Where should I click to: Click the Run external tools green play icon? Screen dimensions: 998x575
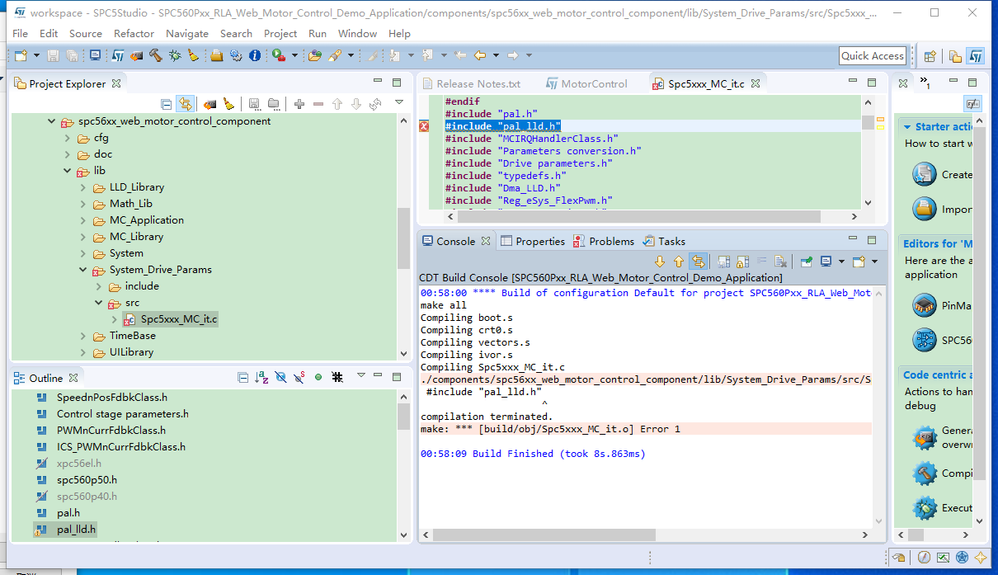click(278, 56)
